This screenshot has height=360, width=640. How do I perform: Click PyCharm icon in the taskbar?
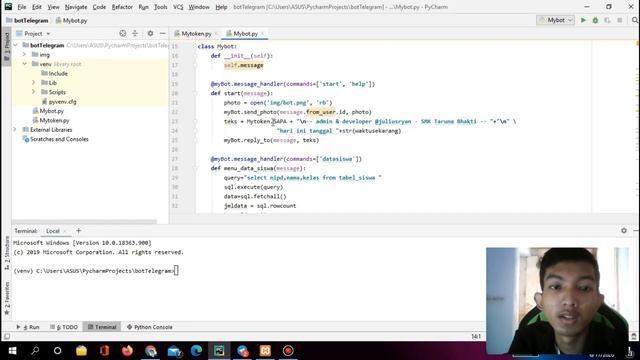[x=219, y=351]
